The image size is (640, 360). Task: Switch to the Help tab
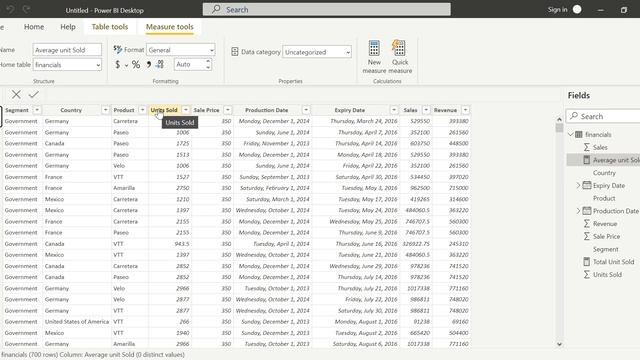click(x=68, y=27)
